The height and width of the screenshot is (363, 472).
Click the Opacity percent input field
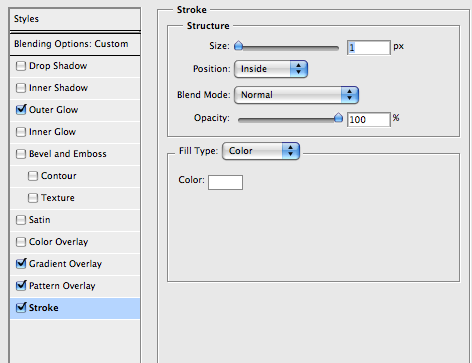coord(369,119)
